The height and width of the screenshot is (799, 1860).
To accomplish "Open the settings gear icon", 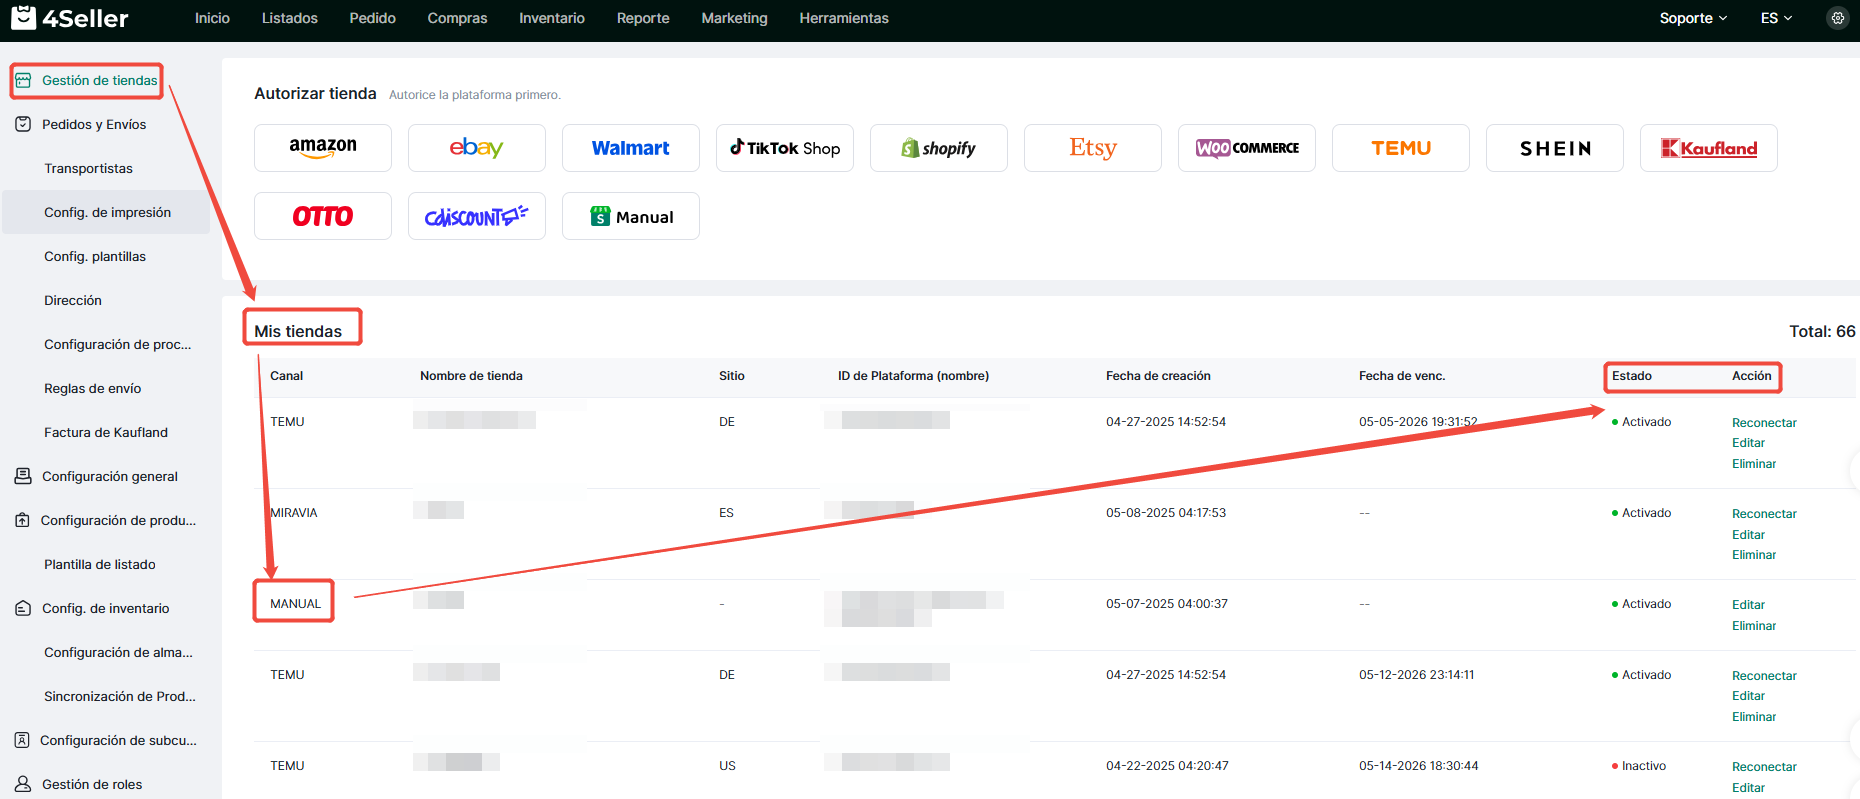I will [x=1838, y=18].
